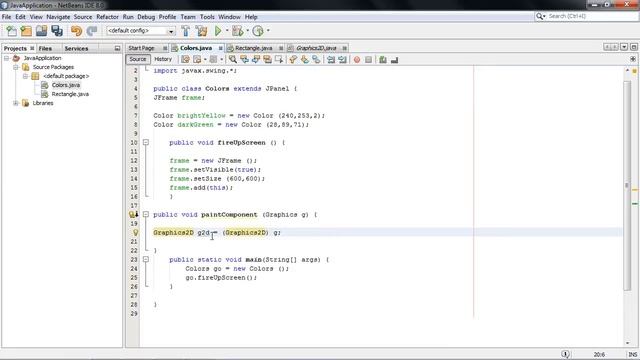Switch to Rectangle.java editor tab

(x=254, y=48)
